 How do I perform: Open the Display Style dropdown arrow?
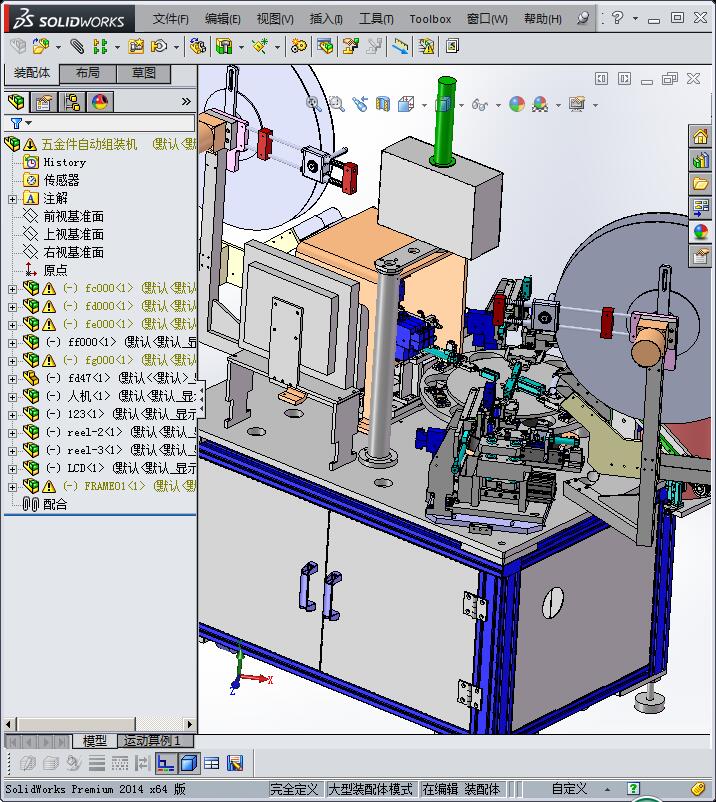click(461, 105)
